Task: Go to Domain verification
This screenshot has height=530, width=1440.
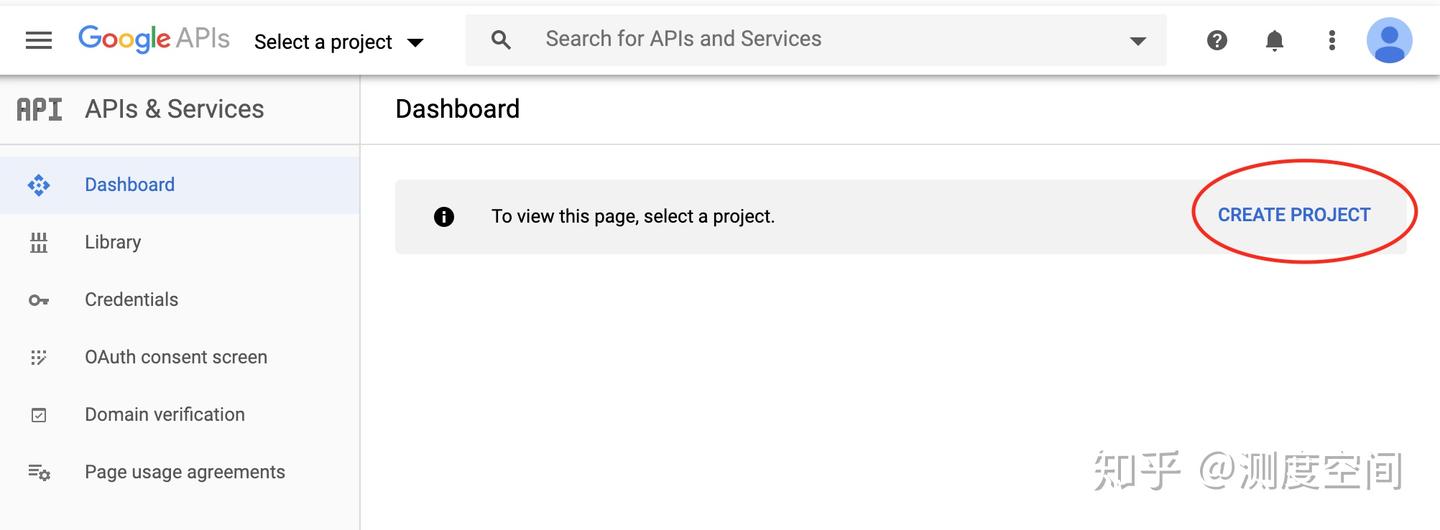Action: click(x=165, y=414)
